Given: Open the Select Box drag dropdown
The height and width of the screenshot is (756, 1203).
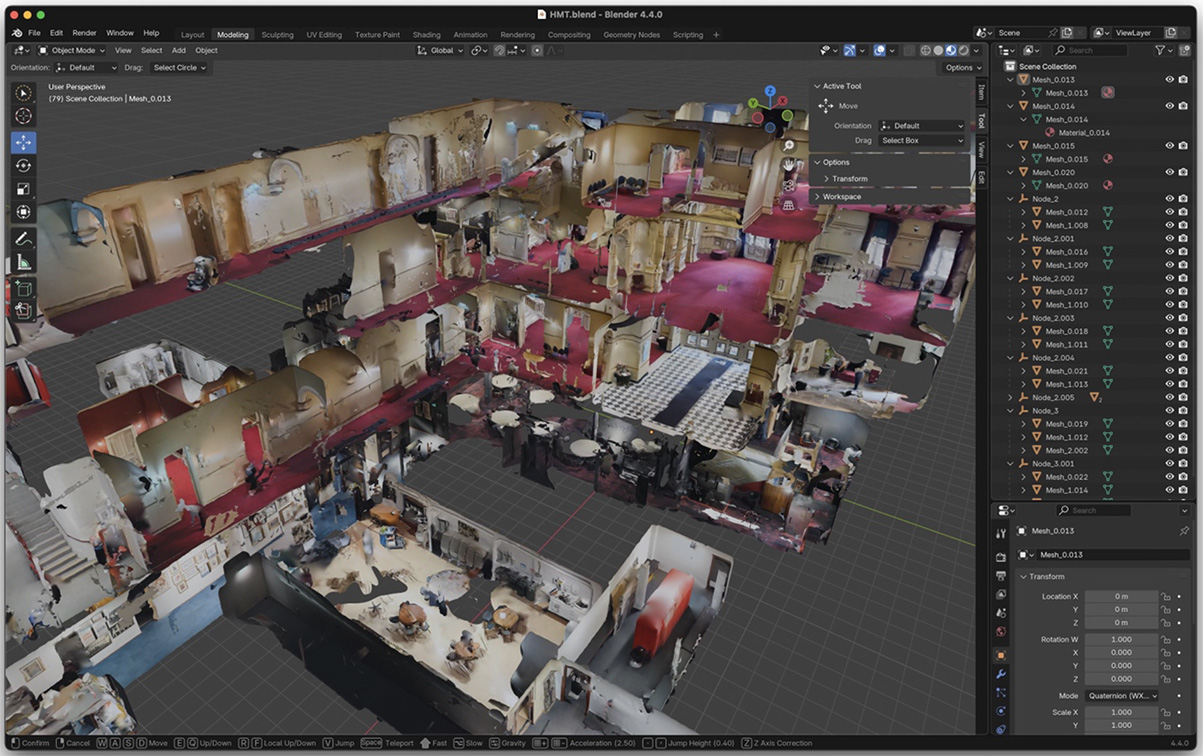Looking at the screenshot, I should pos(922,141).
